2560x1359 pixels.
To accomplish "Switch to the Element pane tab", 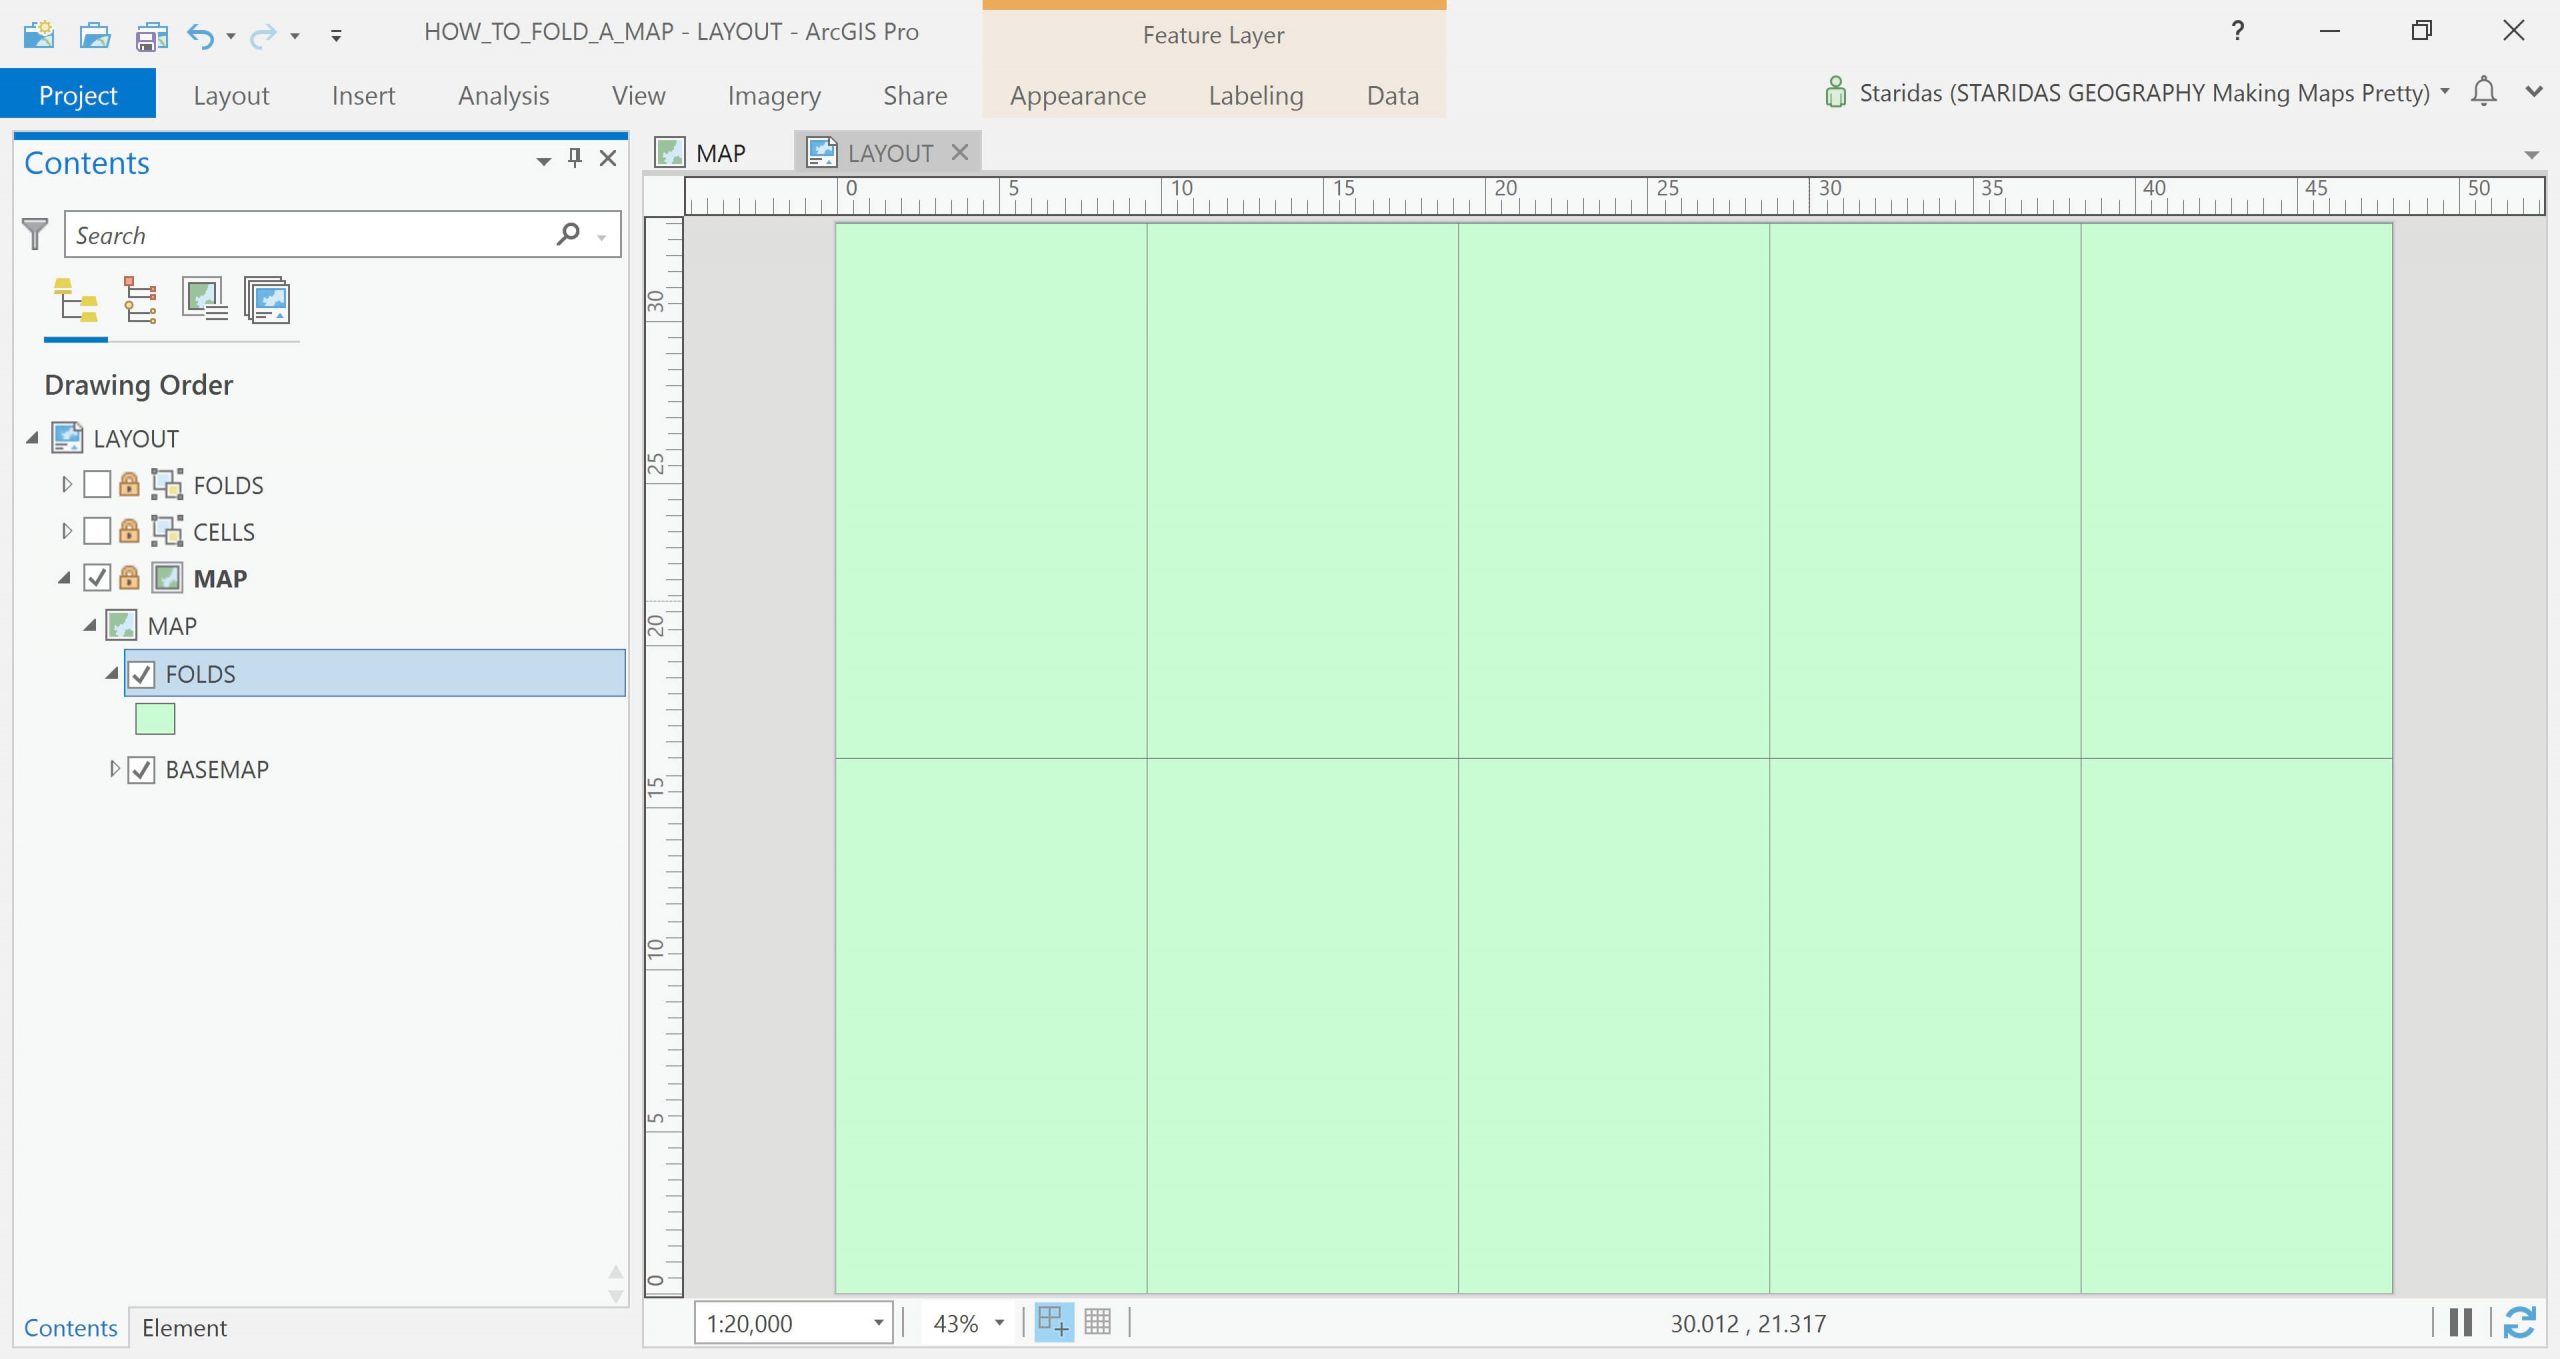I will pos(184,1328).
